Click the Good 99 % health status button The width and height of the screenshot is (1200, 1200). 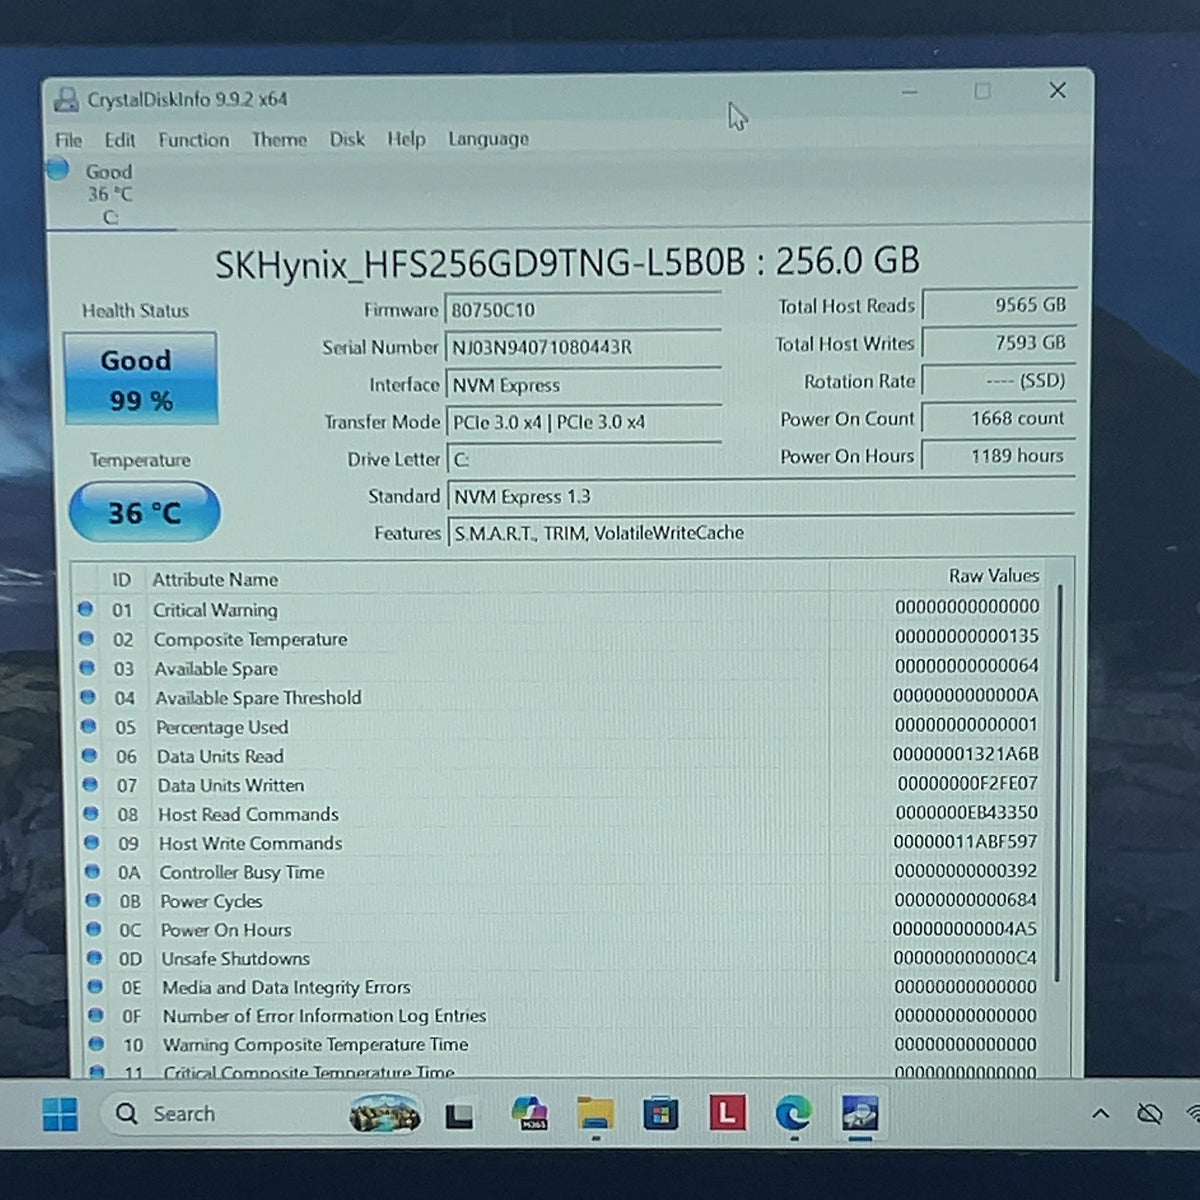140,379
